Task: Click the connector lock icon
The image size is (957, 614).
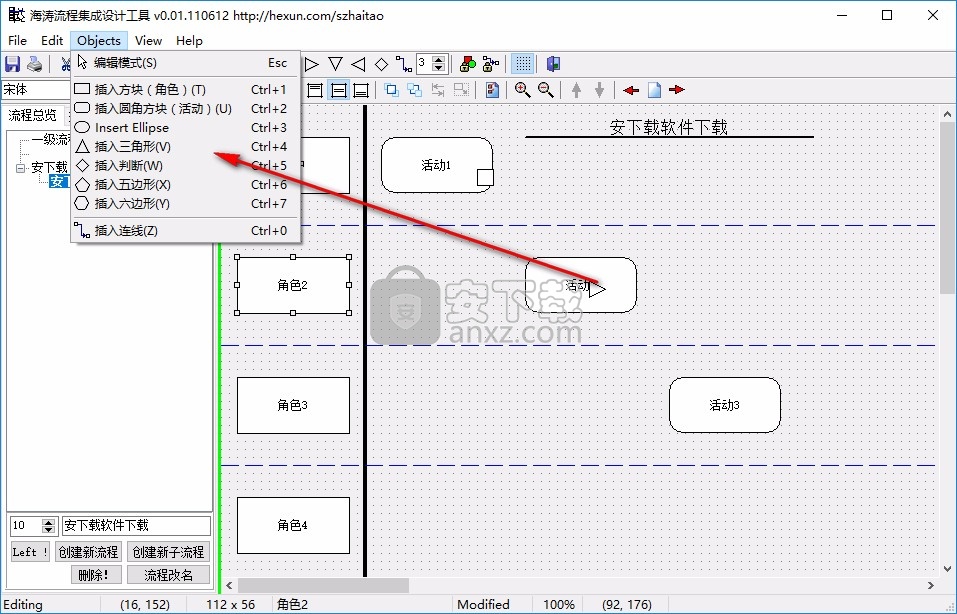Action: pyautogui.click(x=490, y=64)
